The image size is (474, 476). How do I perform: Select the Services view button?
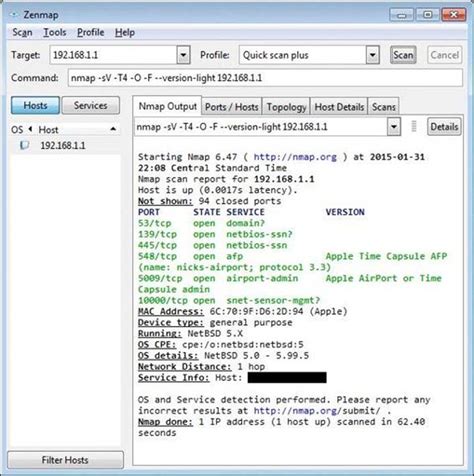pos(90,105)
